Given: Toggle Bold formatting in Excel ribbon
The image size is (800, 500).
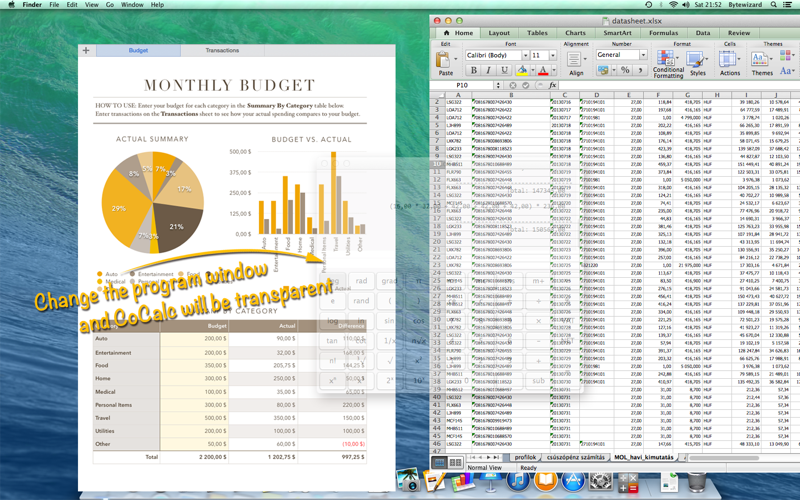Looking at the screenshot, I should 473,70.
